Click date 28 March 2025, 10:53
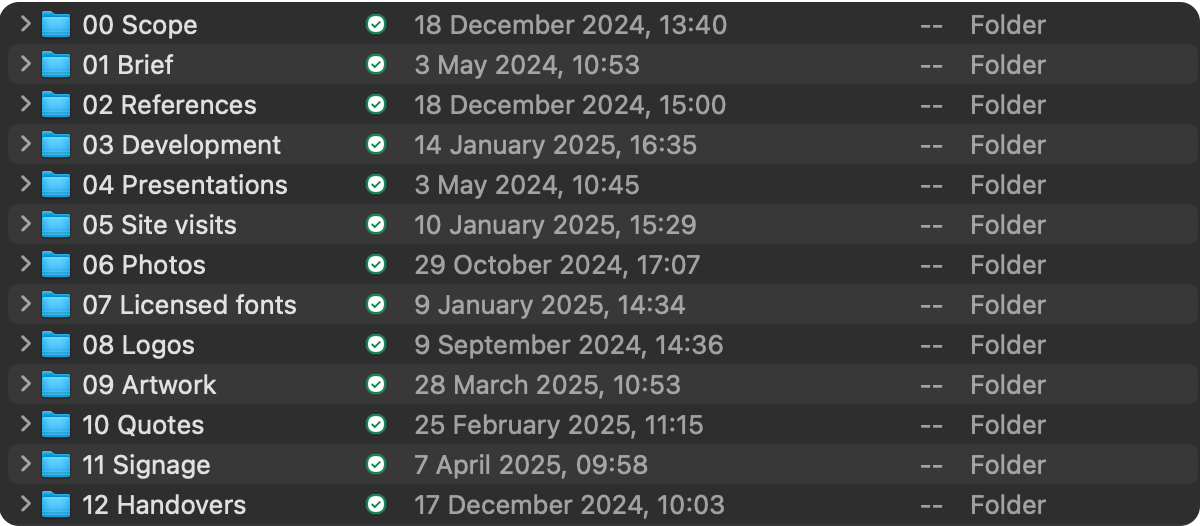 coord(548,385)
